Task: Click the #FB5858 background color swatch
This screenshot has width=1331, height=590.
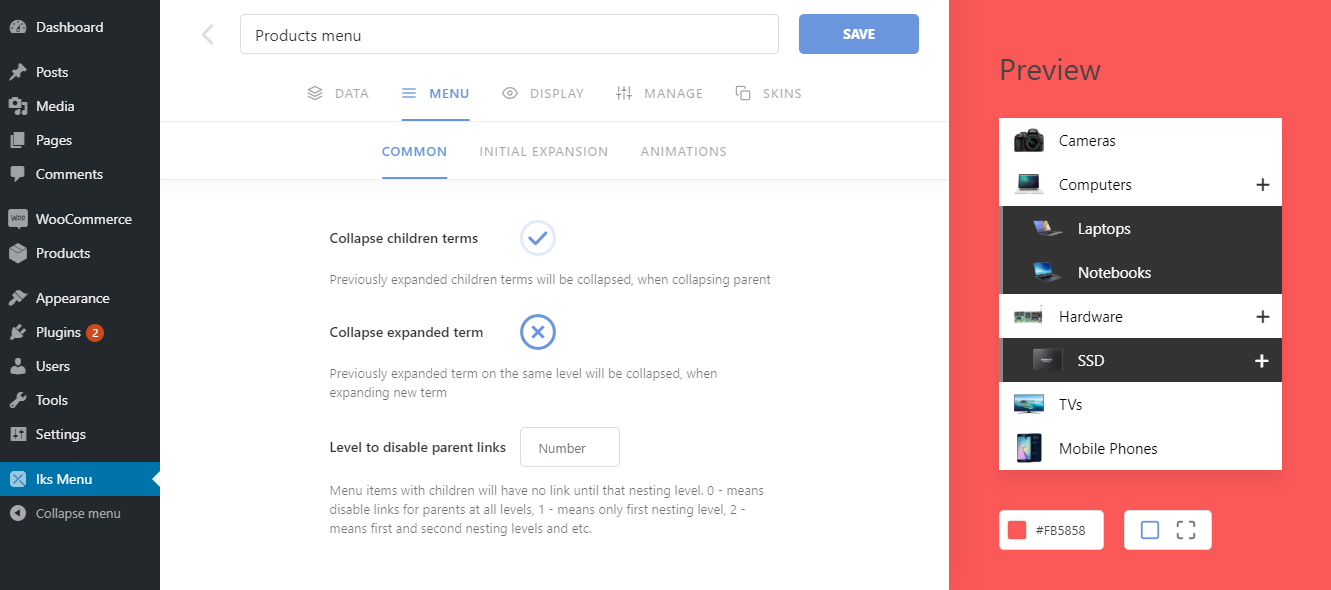Action: coord(1017,530)
